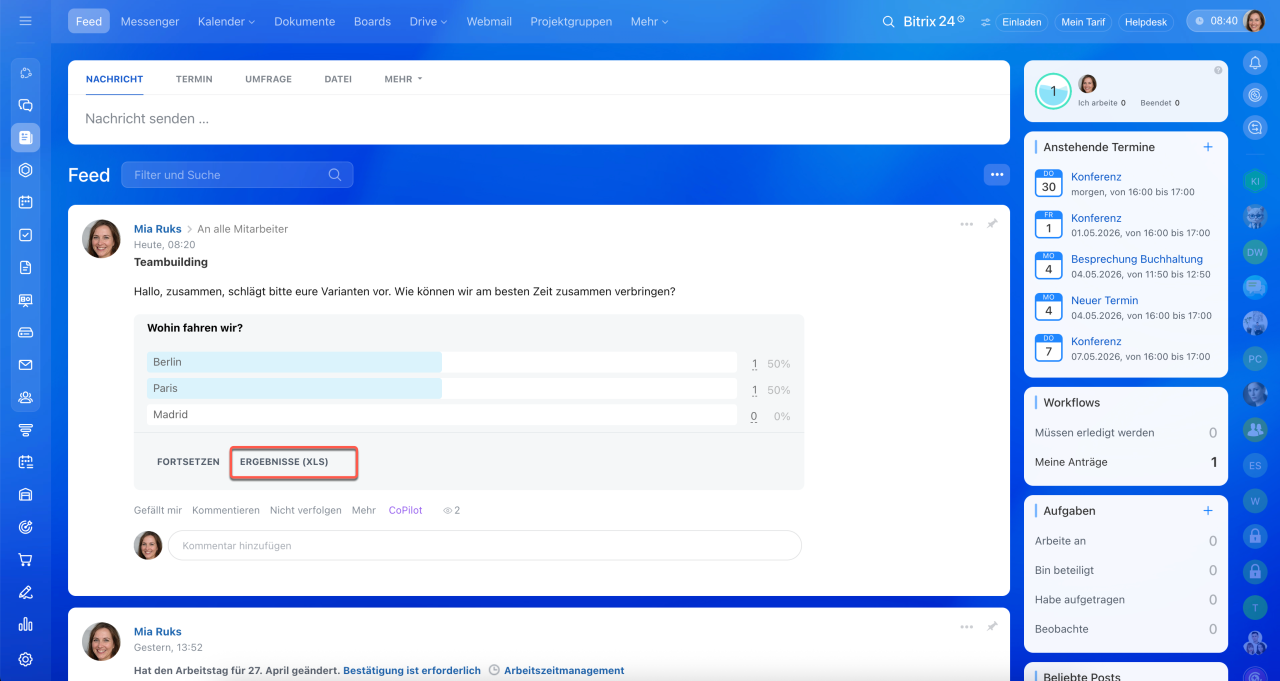Switch to the Umfrage tab
The height and width of the screenshot is (681, 1280).
coord(268,79)
